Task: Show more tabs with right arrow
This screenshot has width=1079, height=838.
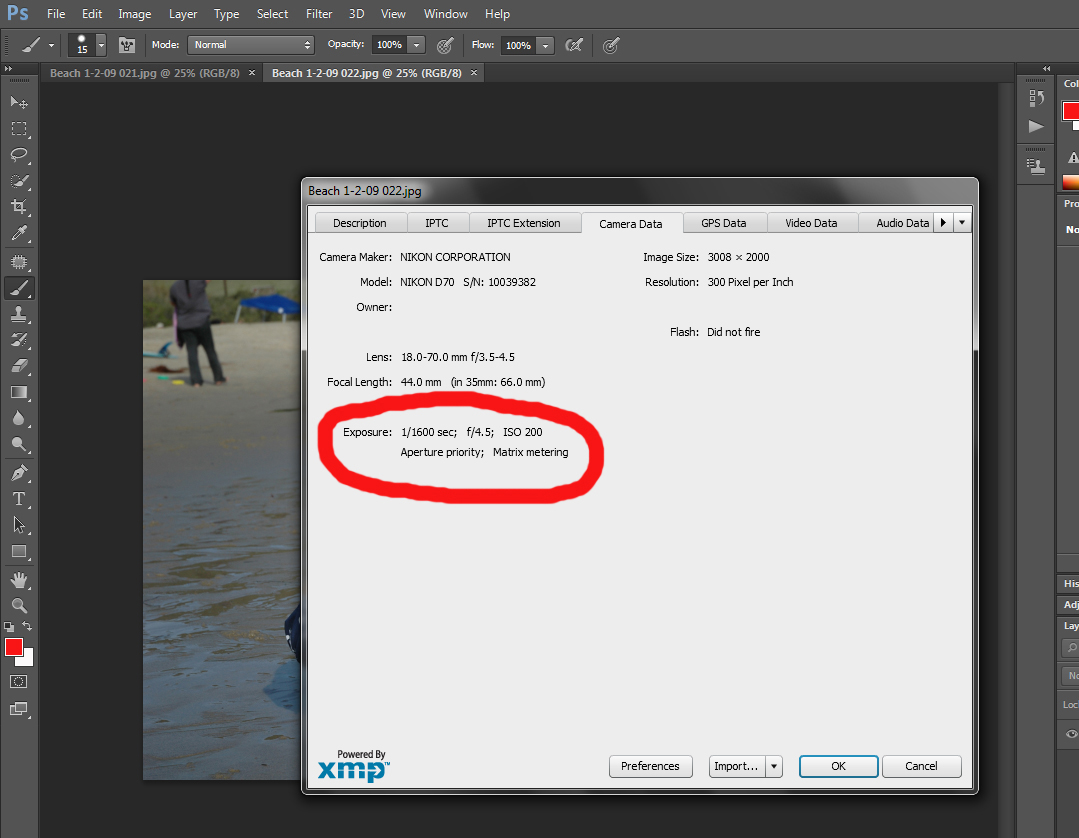Action: 943,222
